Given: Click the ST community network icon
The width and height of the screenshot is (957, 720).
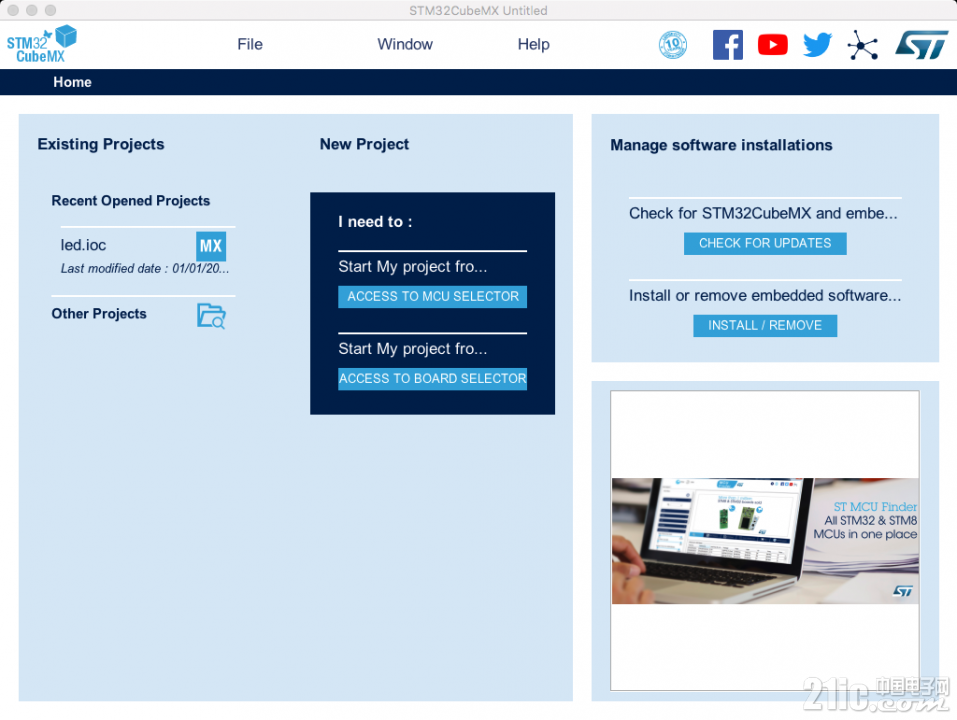Looking at the screenshot, I should click(x=862, y=45).
